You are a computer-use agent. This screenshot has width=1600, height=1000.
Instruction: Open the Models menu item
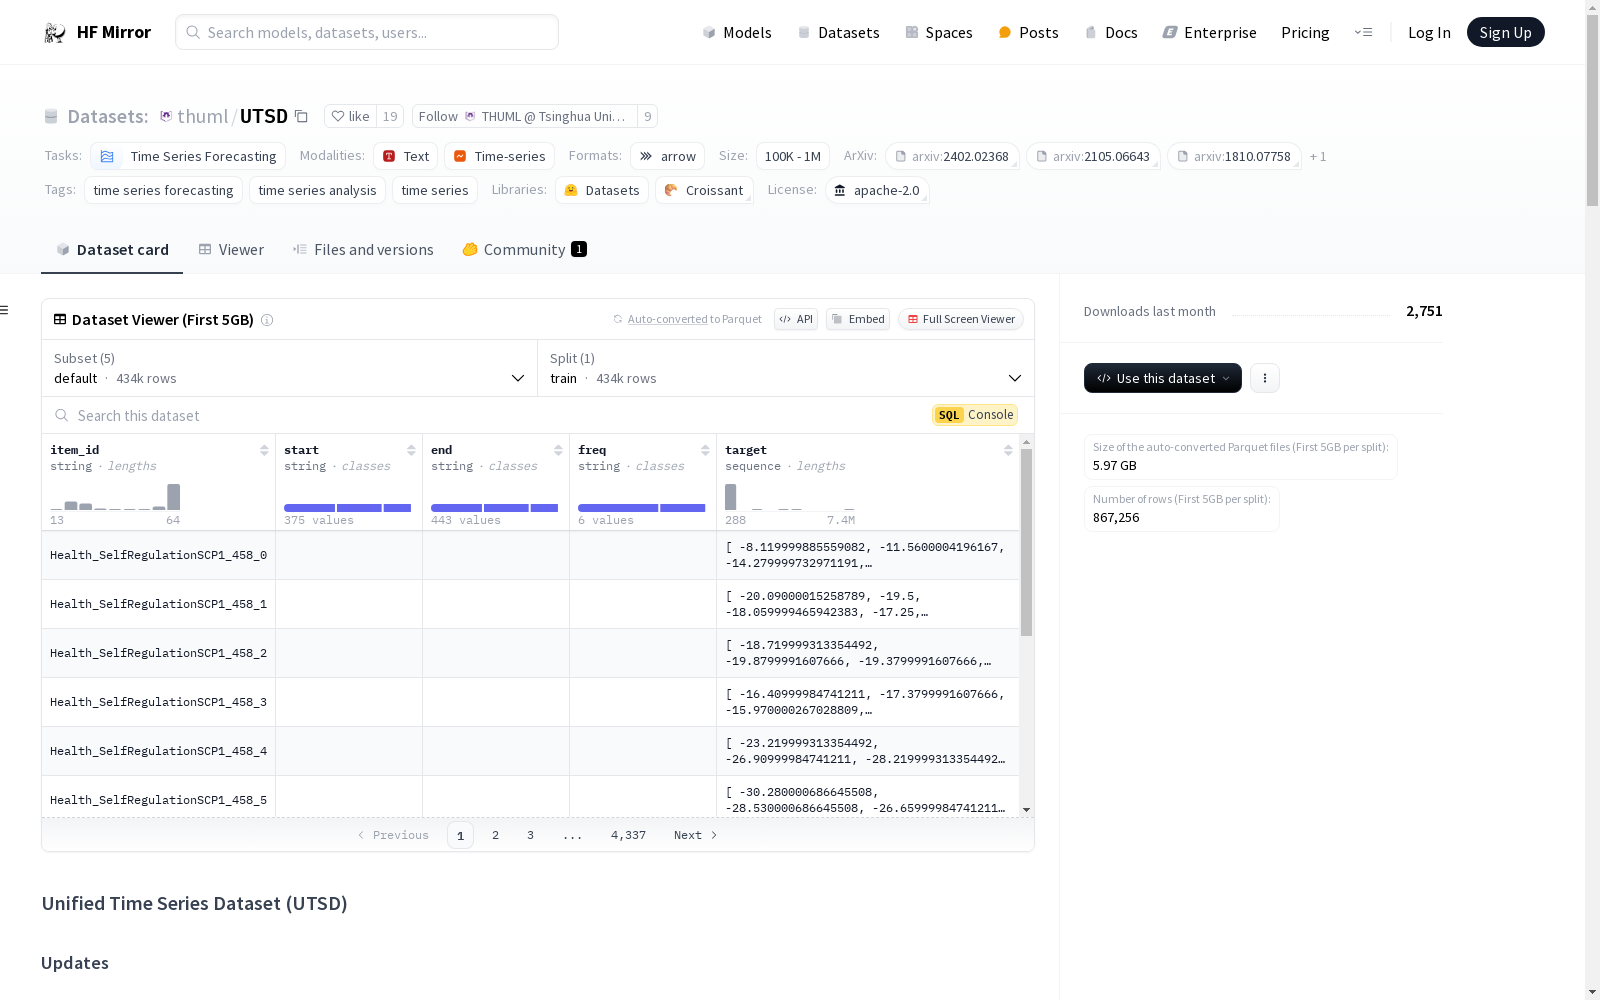point(737,32)
